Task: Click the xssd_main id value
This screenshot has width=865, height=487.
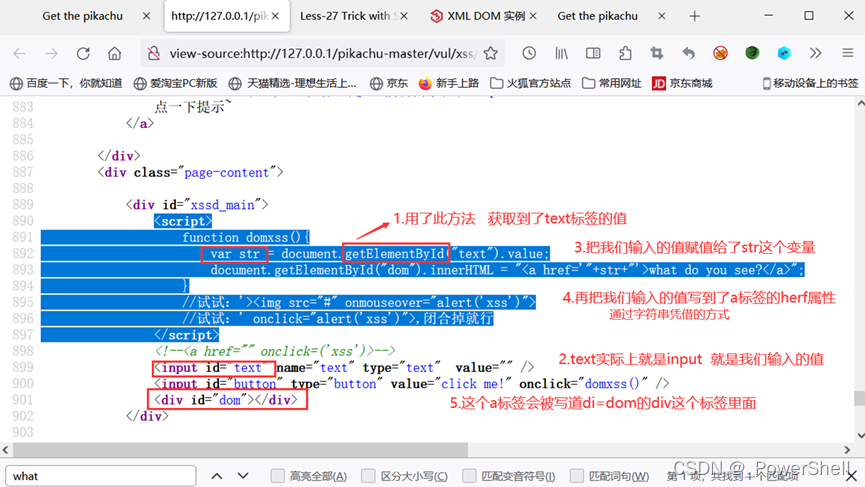Action: [222, 205]
